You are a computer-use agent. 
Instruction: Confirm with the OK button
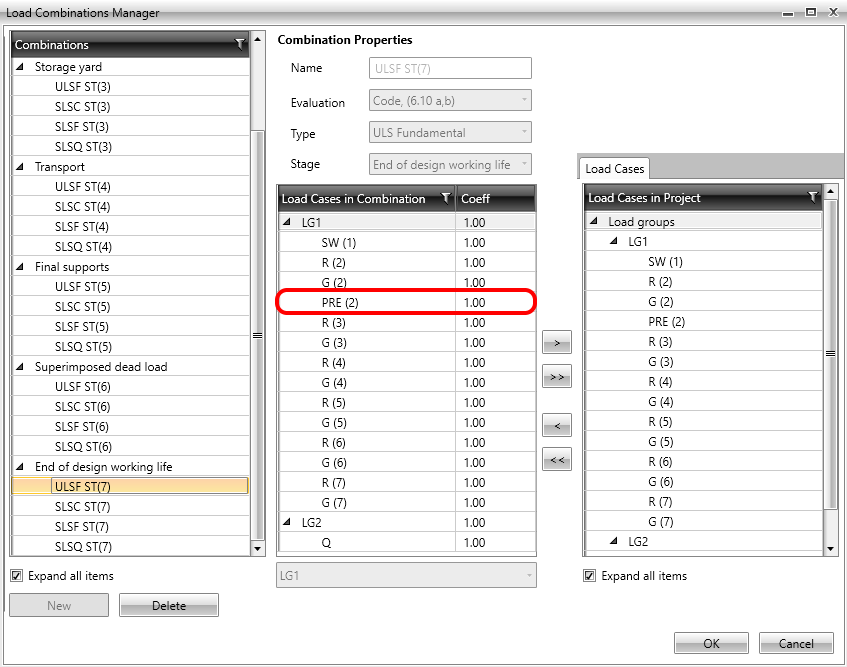click(711, 643)
